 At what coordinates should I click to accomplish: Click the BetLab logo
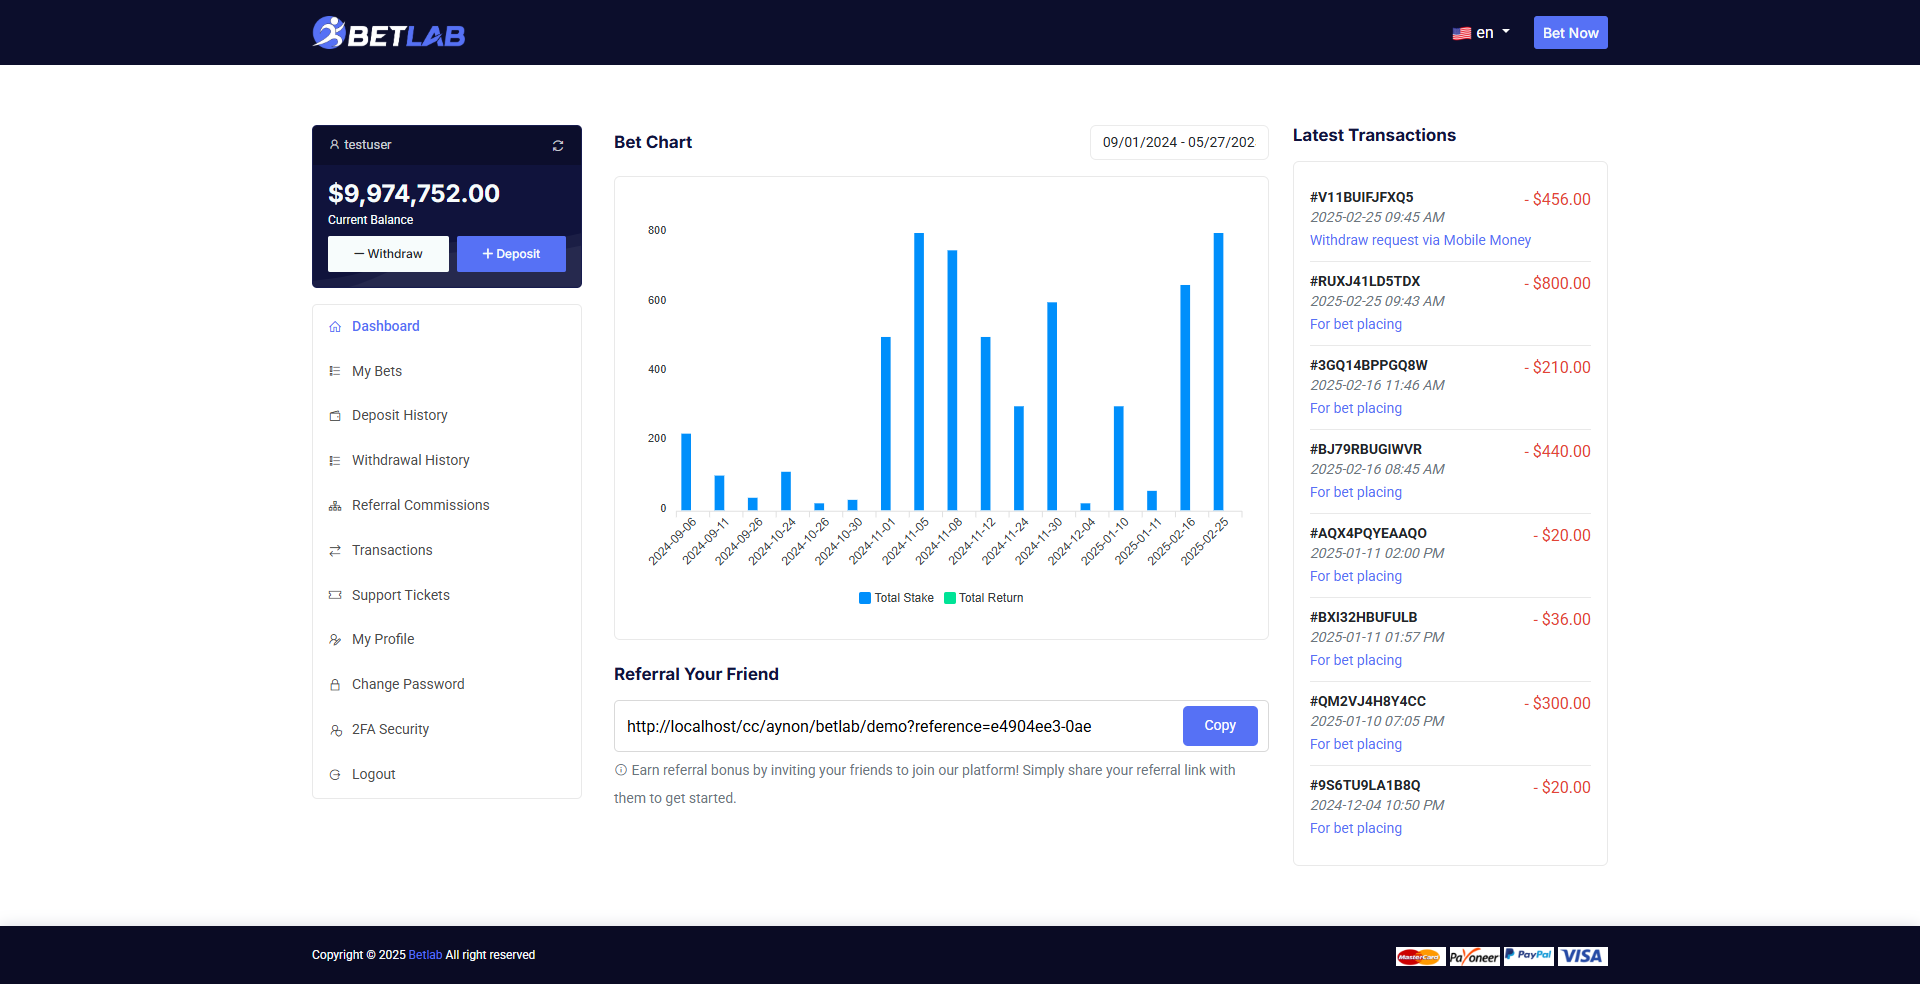click(389, 33)
